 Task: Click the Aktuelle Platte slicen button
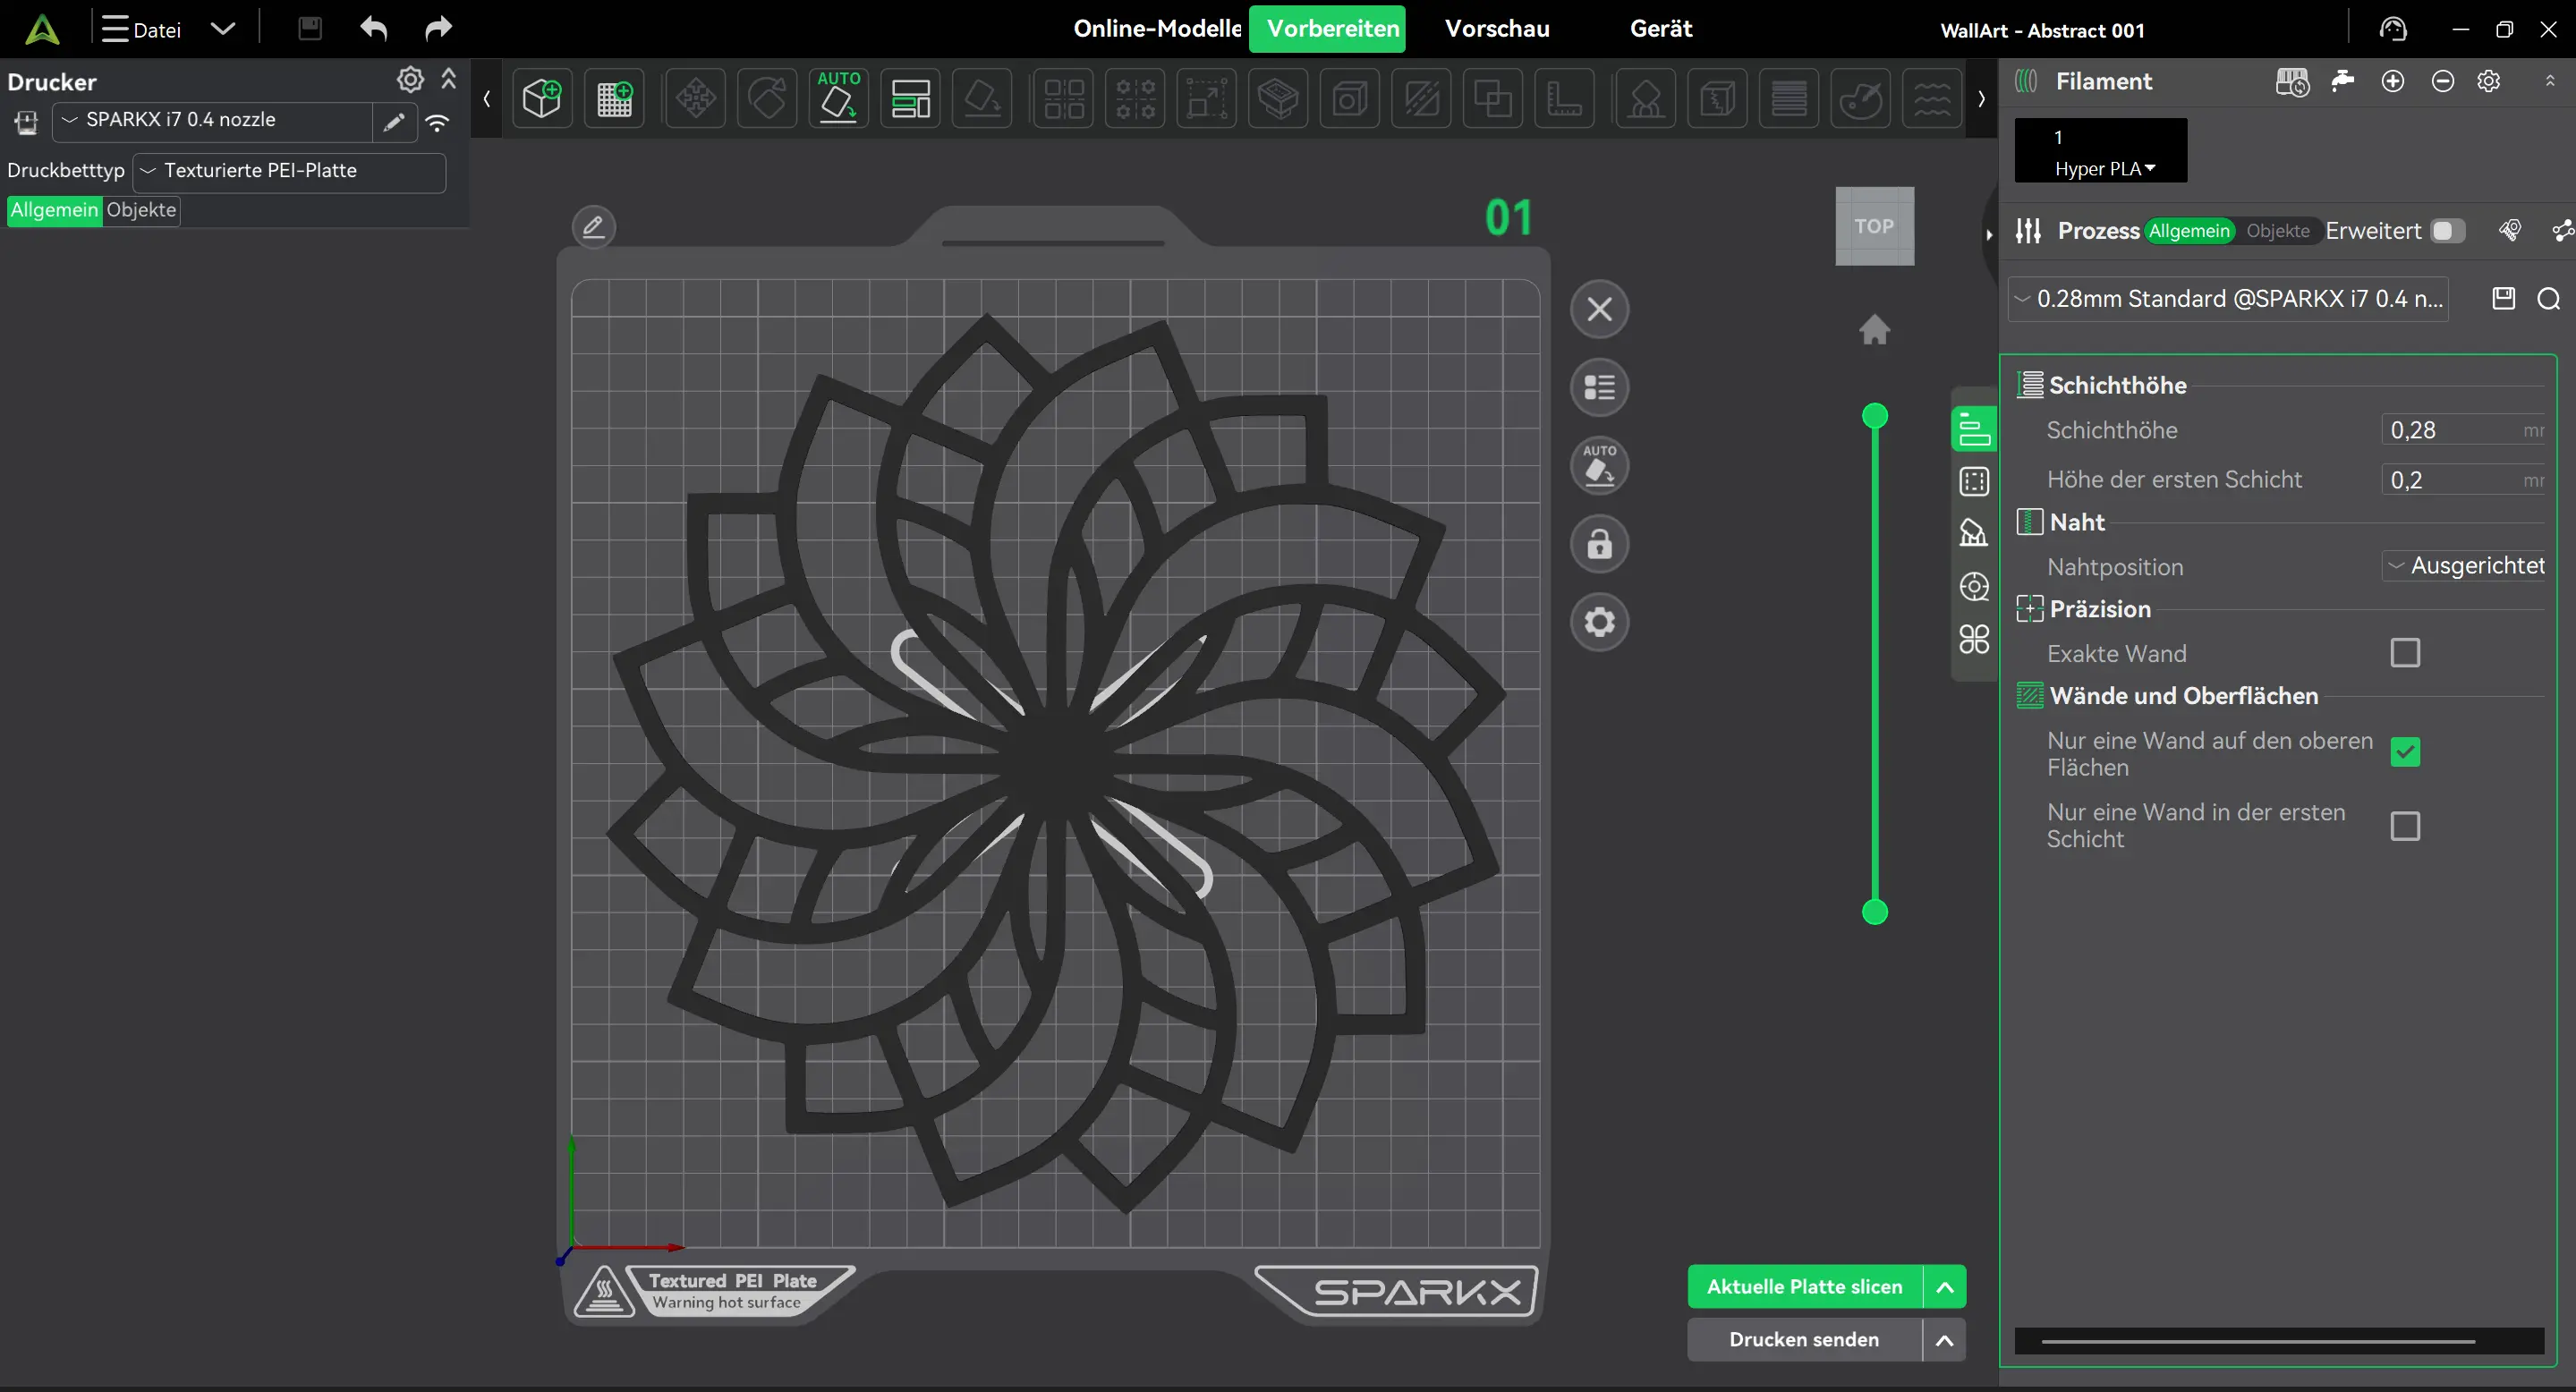pyautogui.click(x=1805, y=1287)
